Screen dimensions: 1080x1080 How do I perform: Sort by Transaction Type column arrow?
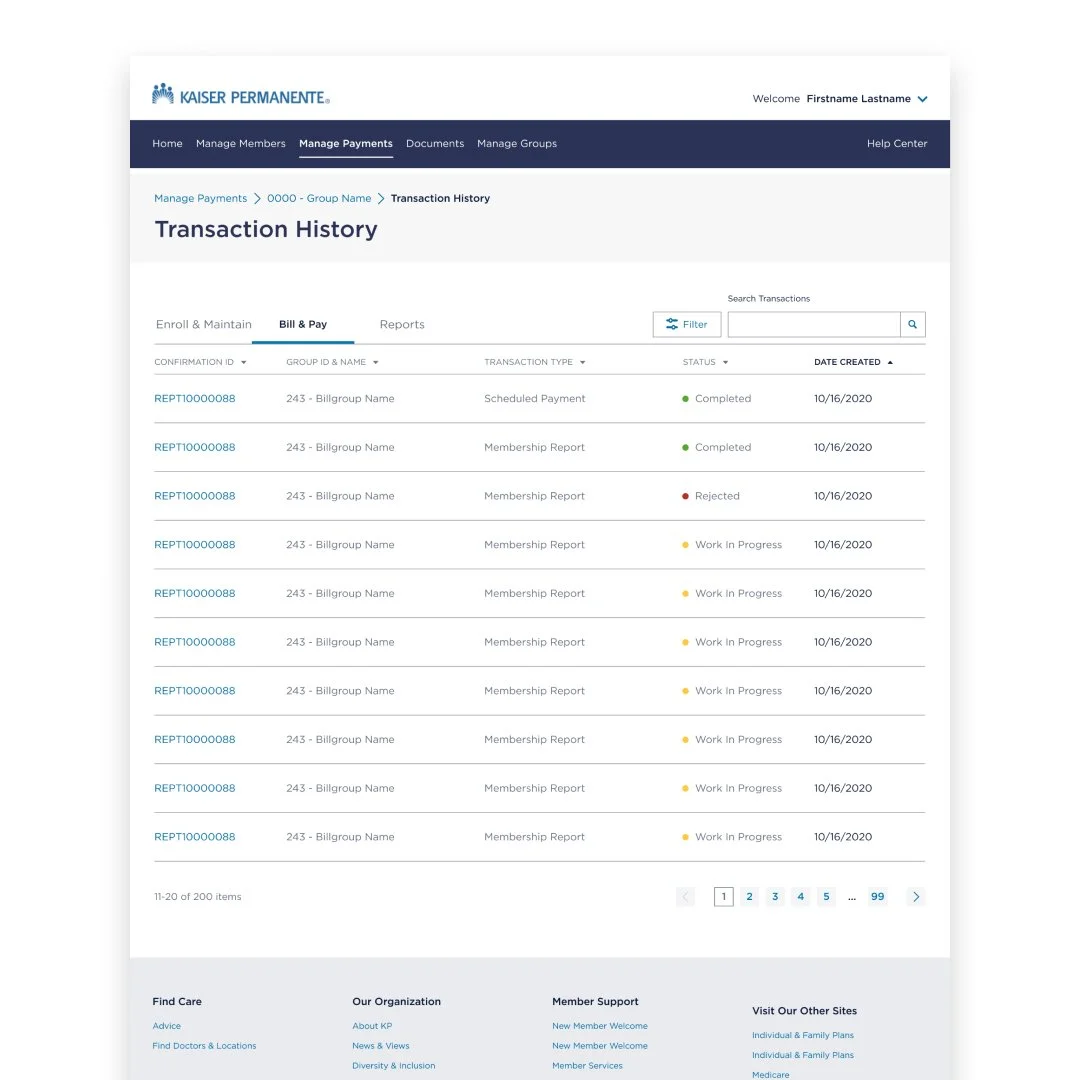tap(583, 362)
